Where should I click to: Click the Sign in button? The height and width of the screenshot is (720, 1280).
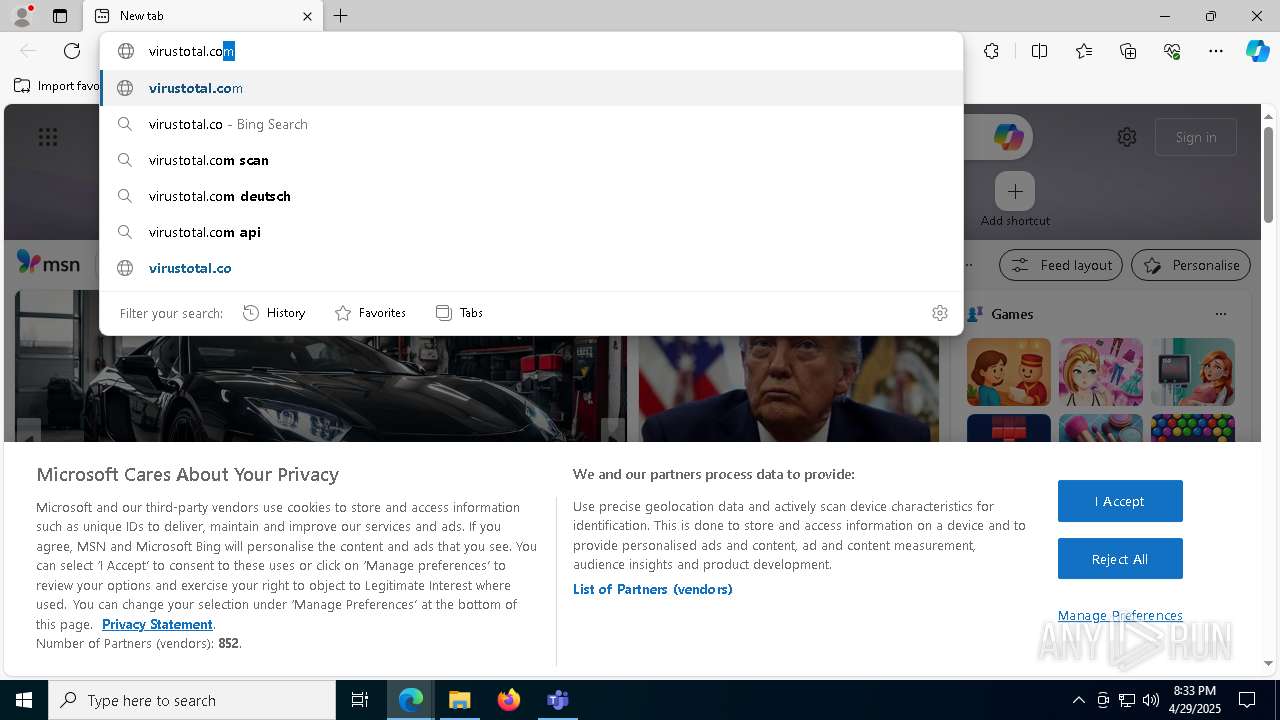(1196, 137)
